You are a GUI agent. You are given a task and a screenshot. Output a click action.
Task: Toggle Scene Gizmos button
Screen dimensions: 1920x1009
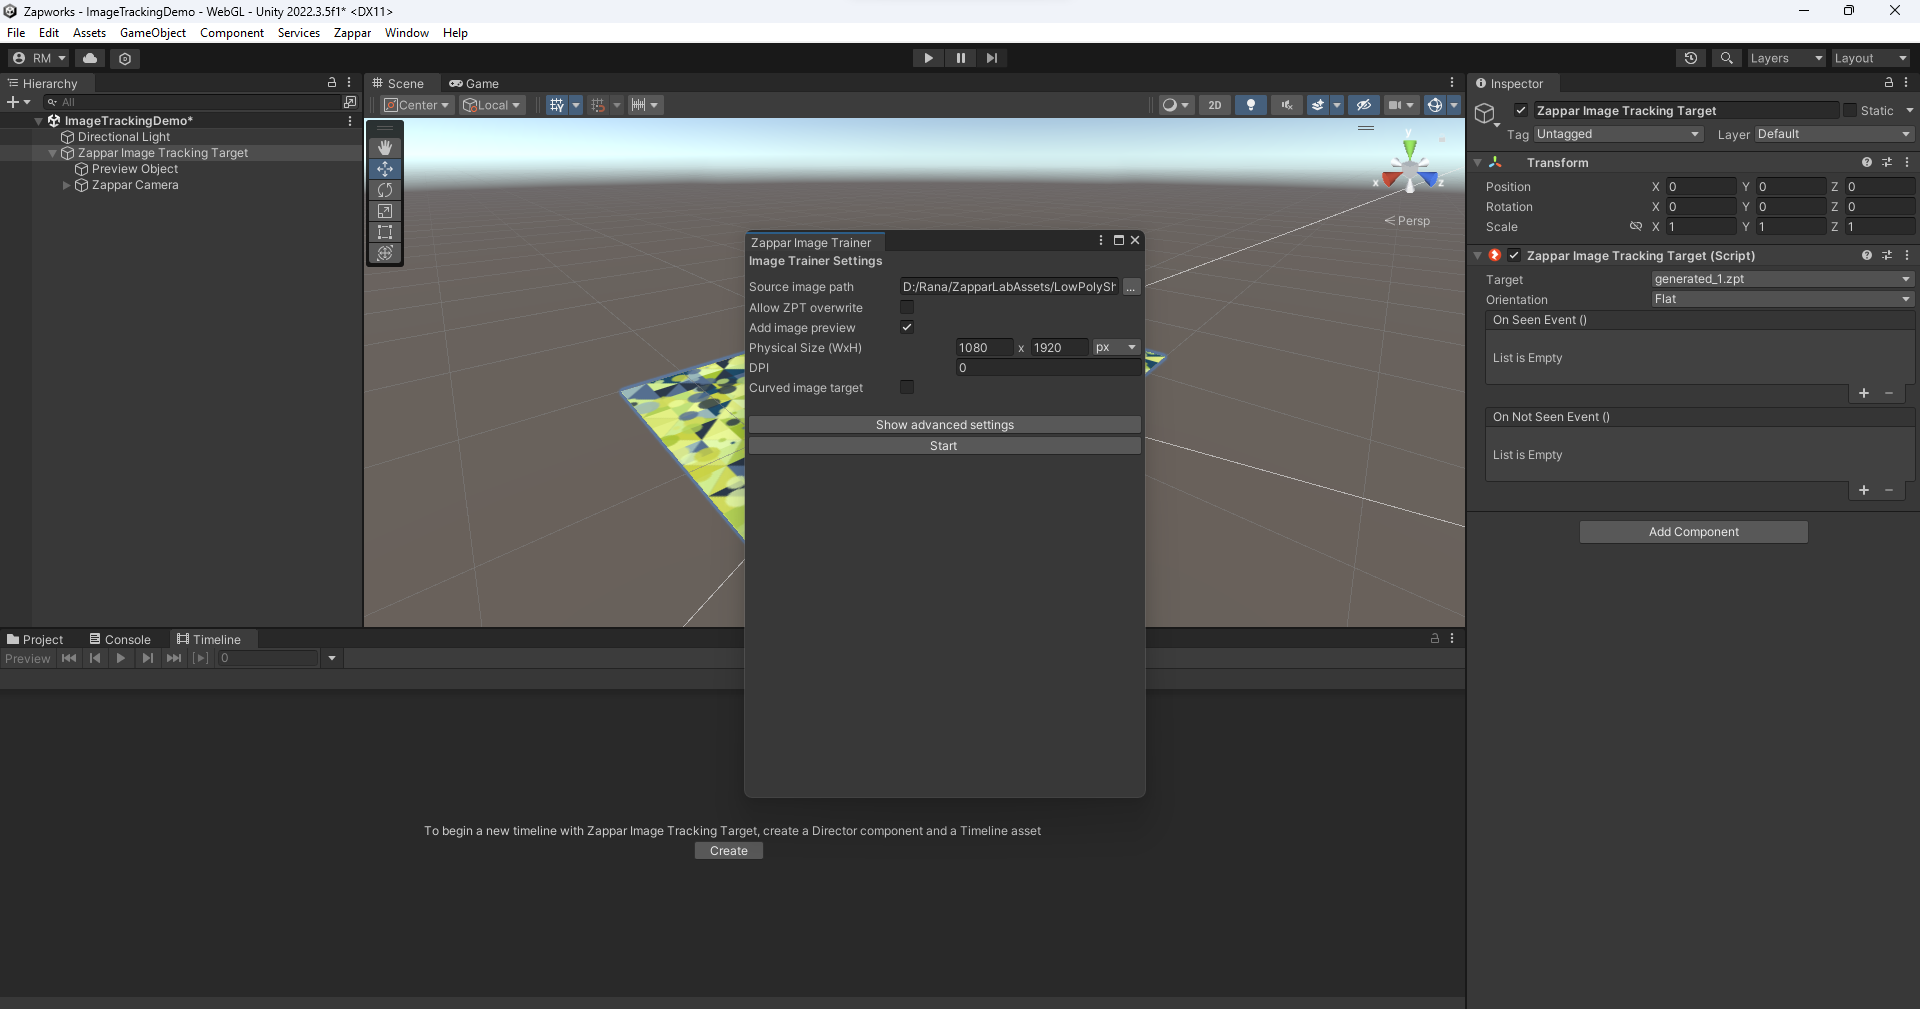(x=1435, y=105)
